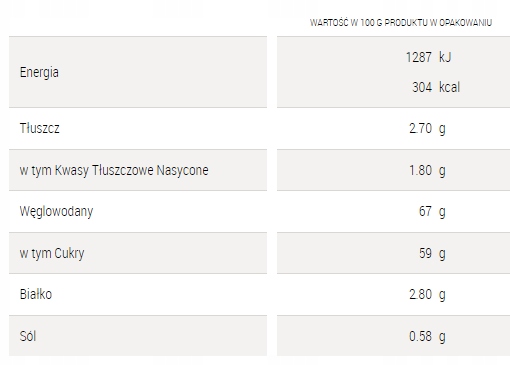Select the 1.80 g saturated fat value
This screenshot has width=510, height=365.
click(x=427, y=171)
